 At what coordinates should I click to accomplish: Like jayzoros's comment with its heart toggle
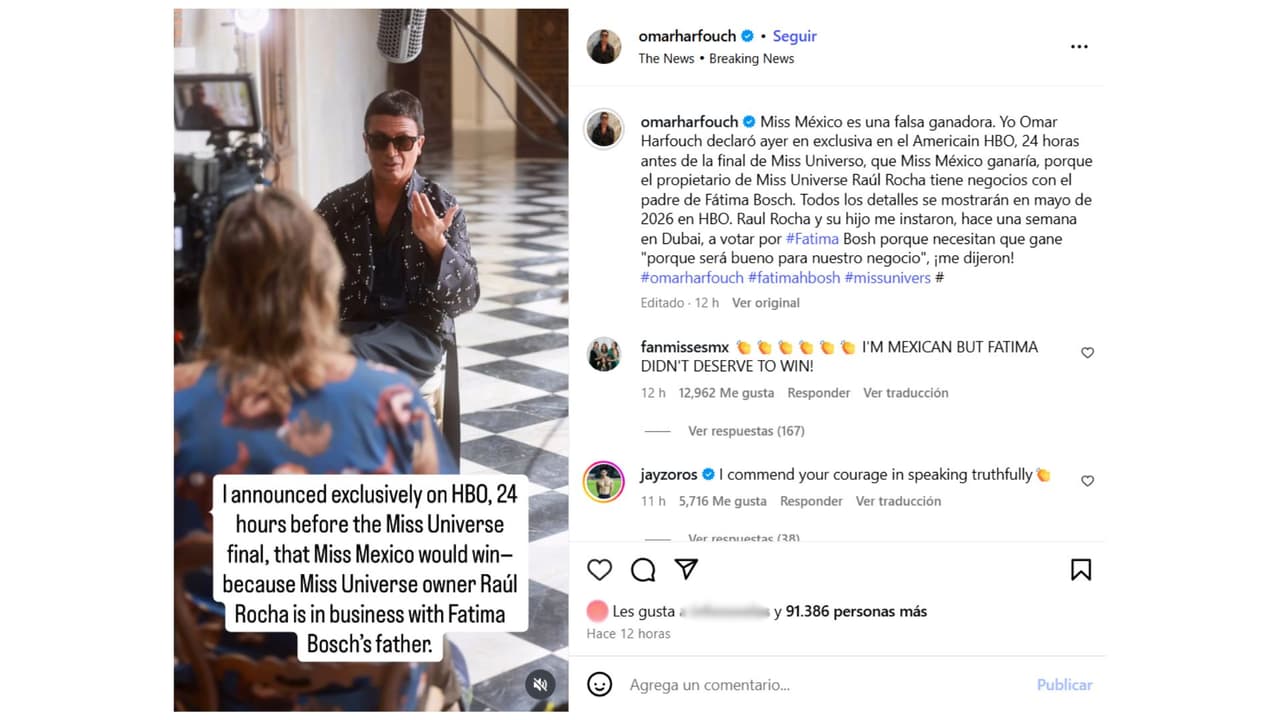tap(1087, 480)
